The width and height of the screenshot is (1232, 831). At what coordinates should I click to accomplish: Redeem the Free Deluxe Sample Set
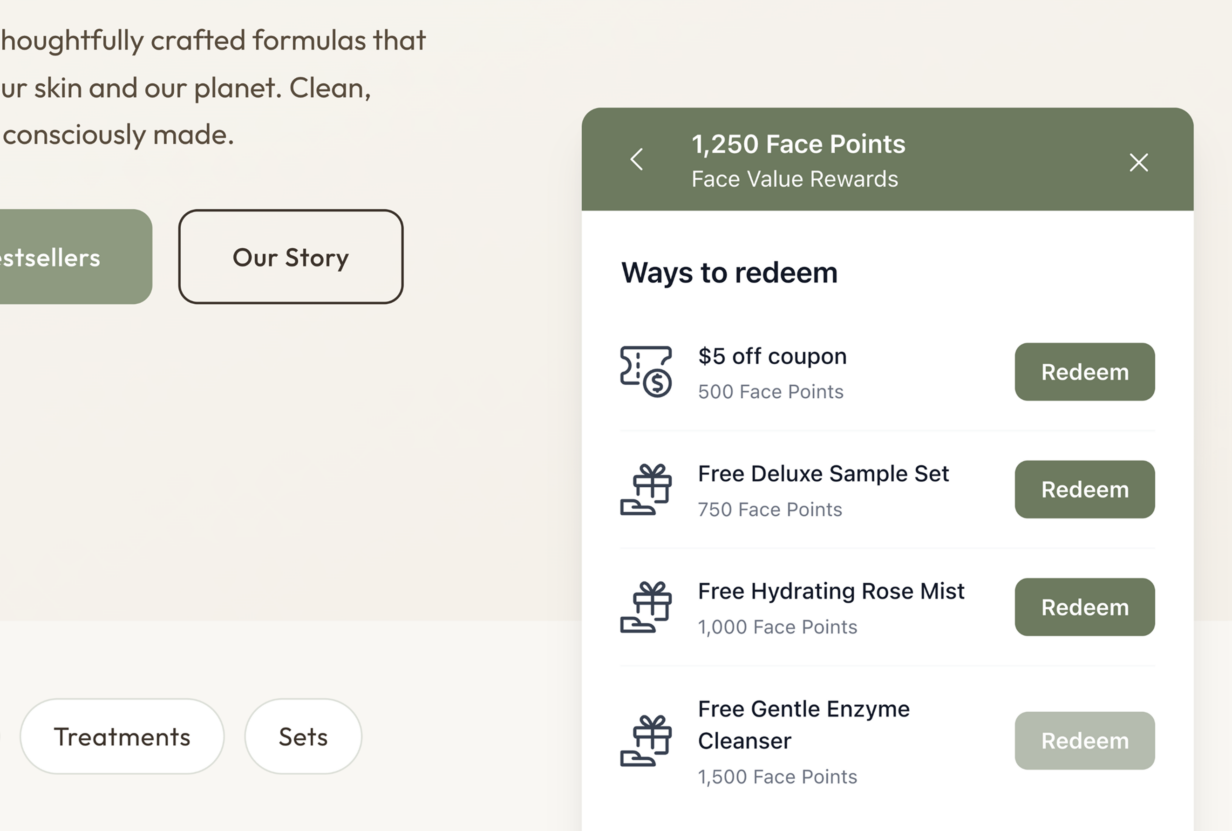(x=1084, y=489)
